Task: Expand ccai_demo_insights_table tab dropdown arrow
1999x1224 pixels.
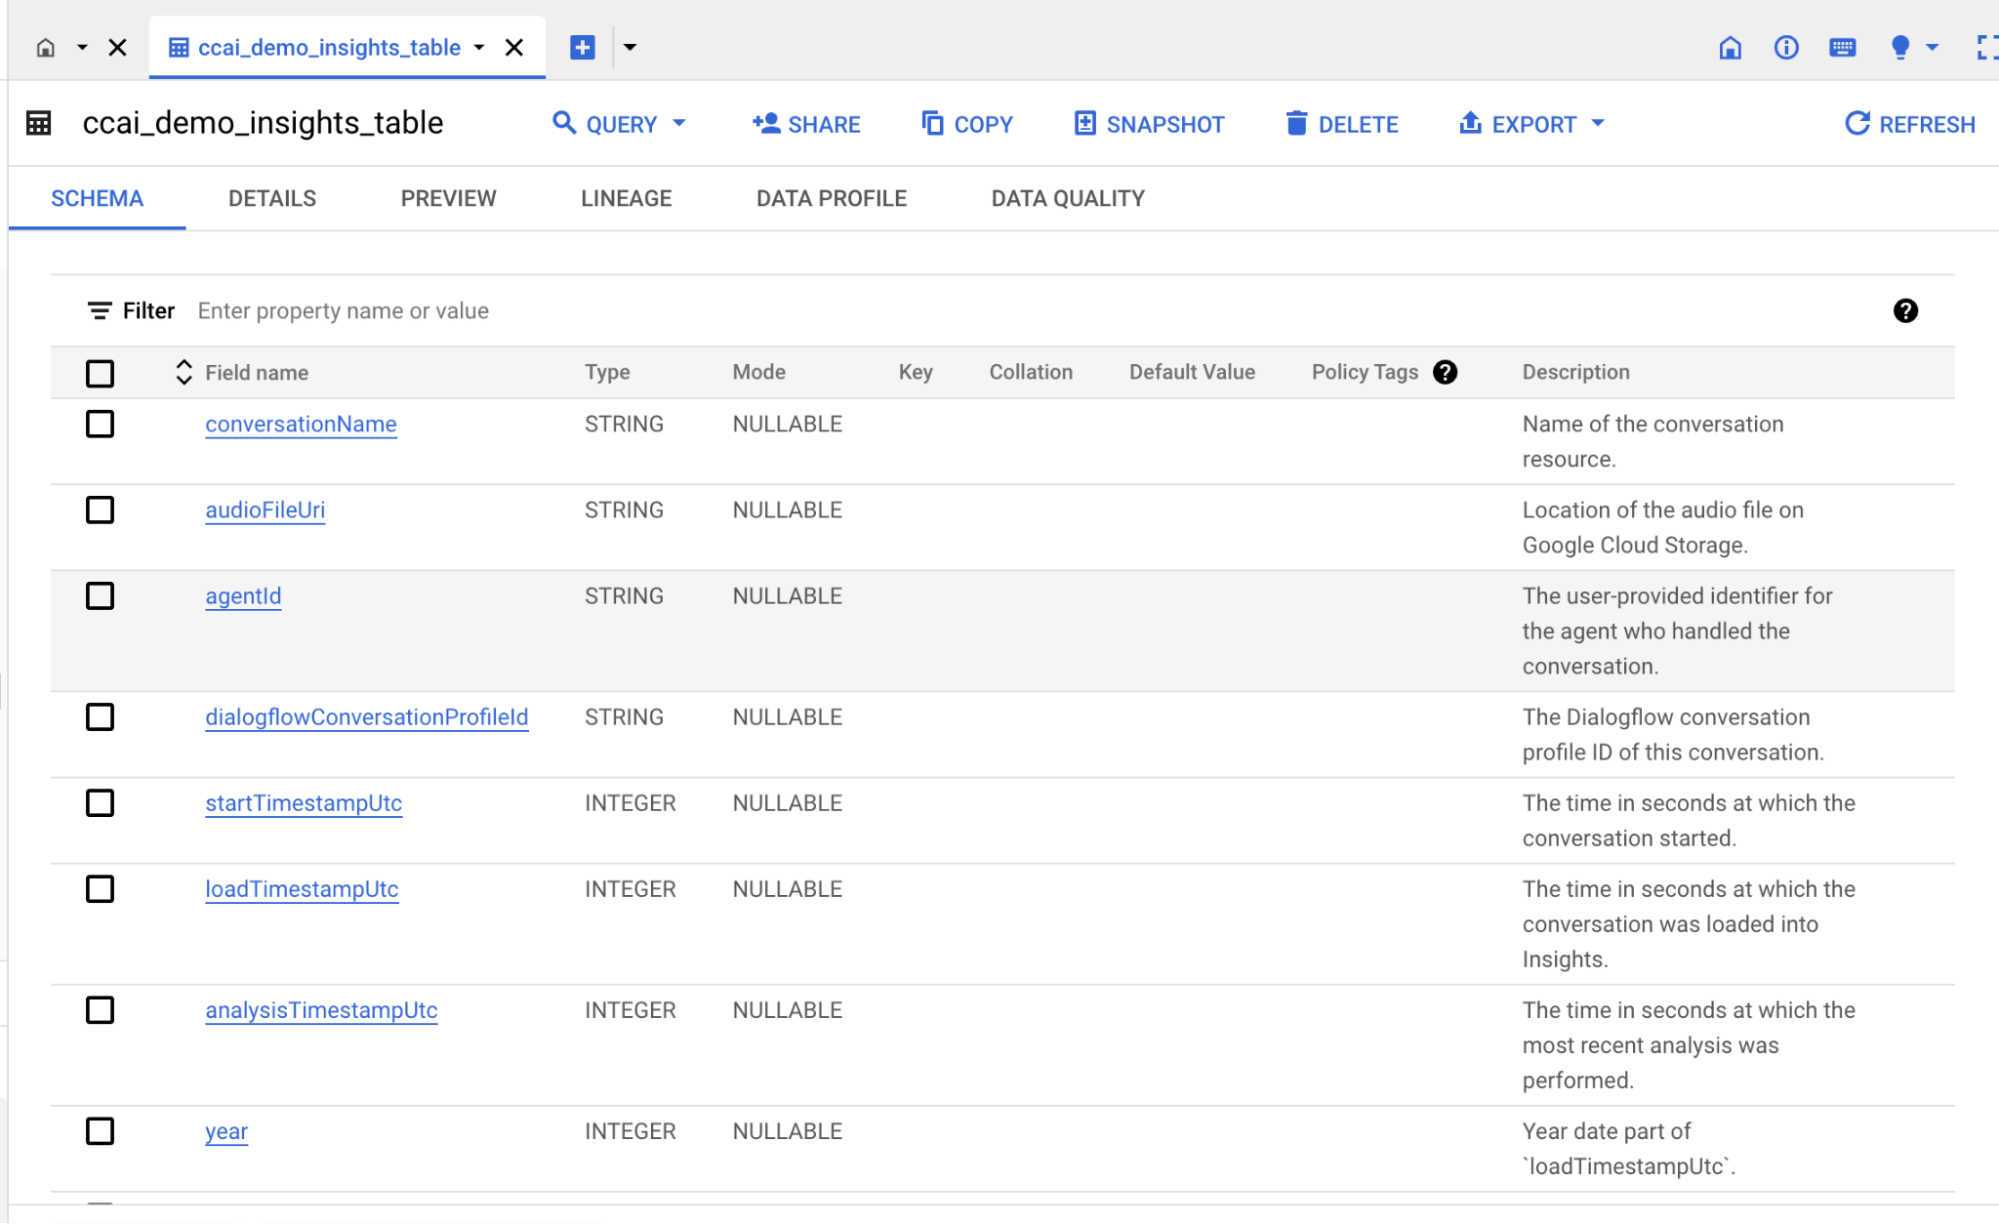Action: point(479,48)
